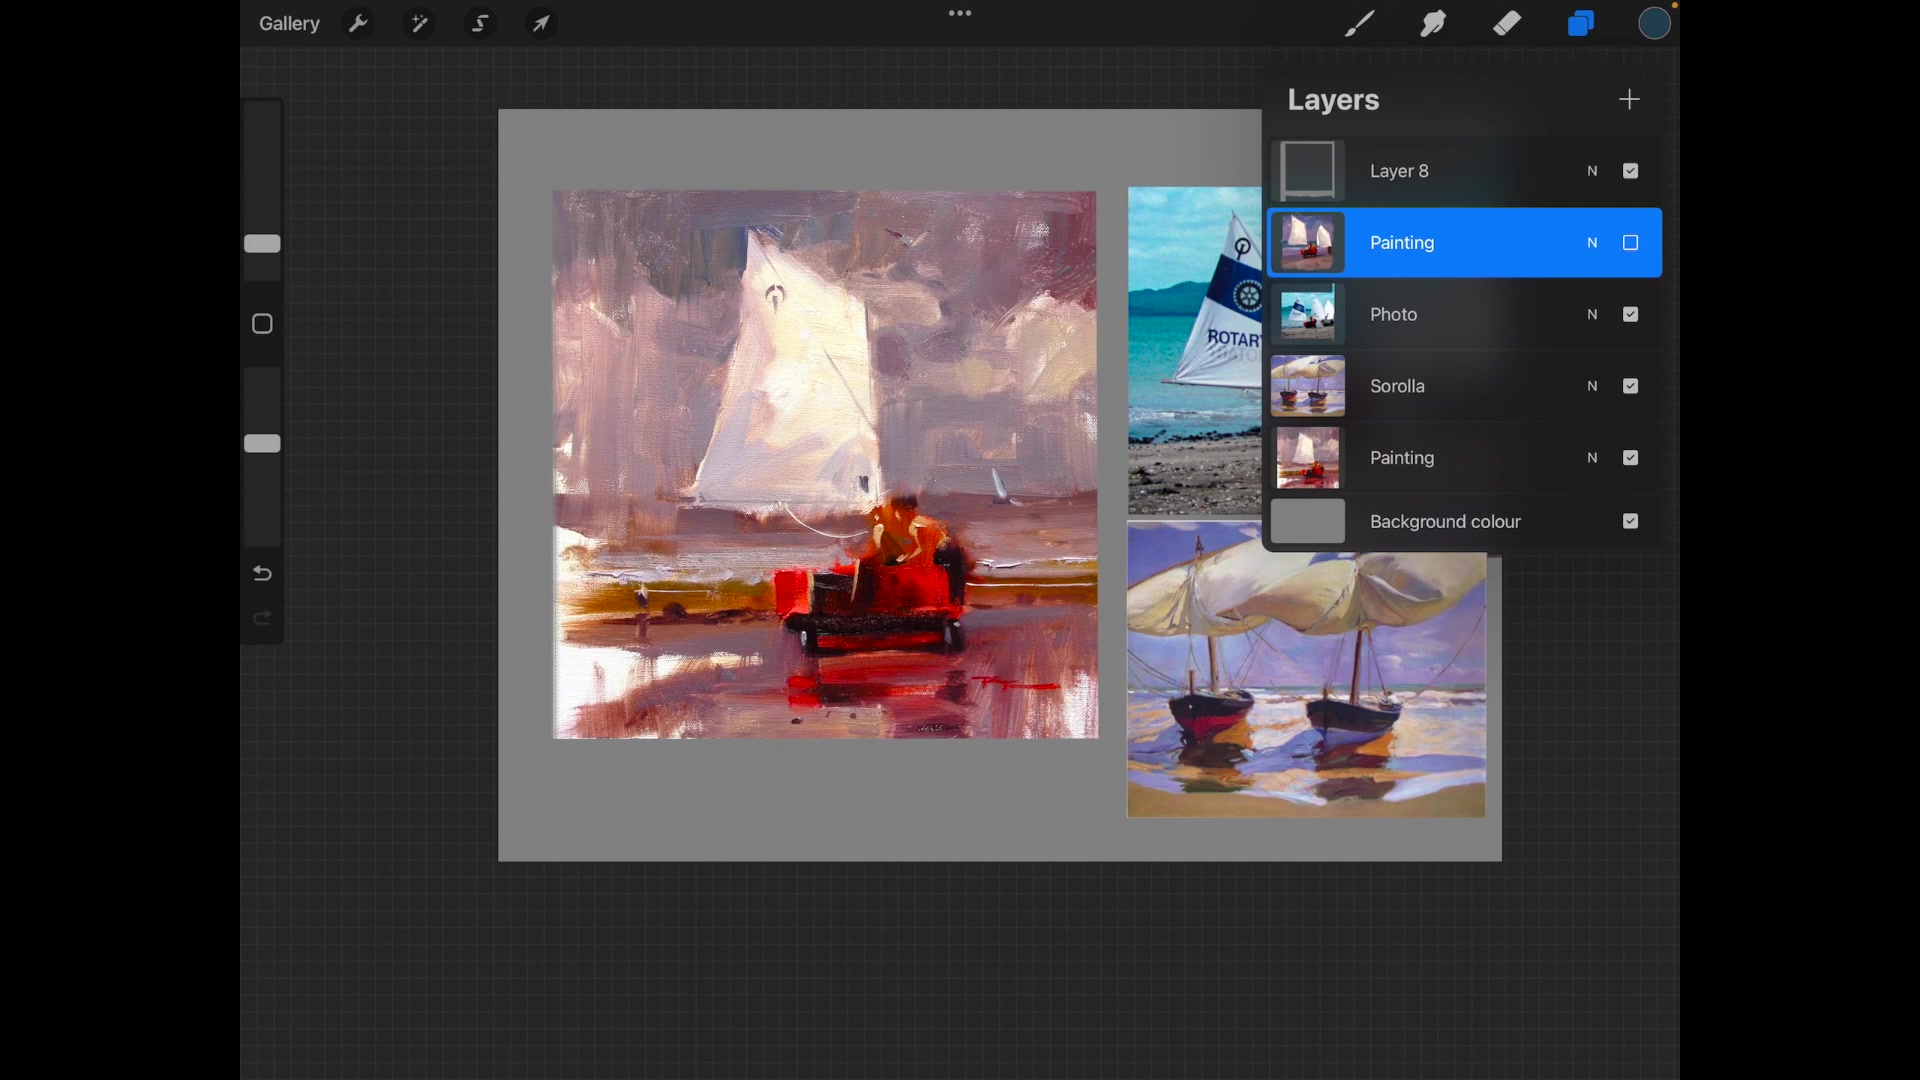This screenshot has width=1920, height=1080.
Task: Tap the three-dot options at the top center
Action: pyautogui.click(x=960, y=13)
